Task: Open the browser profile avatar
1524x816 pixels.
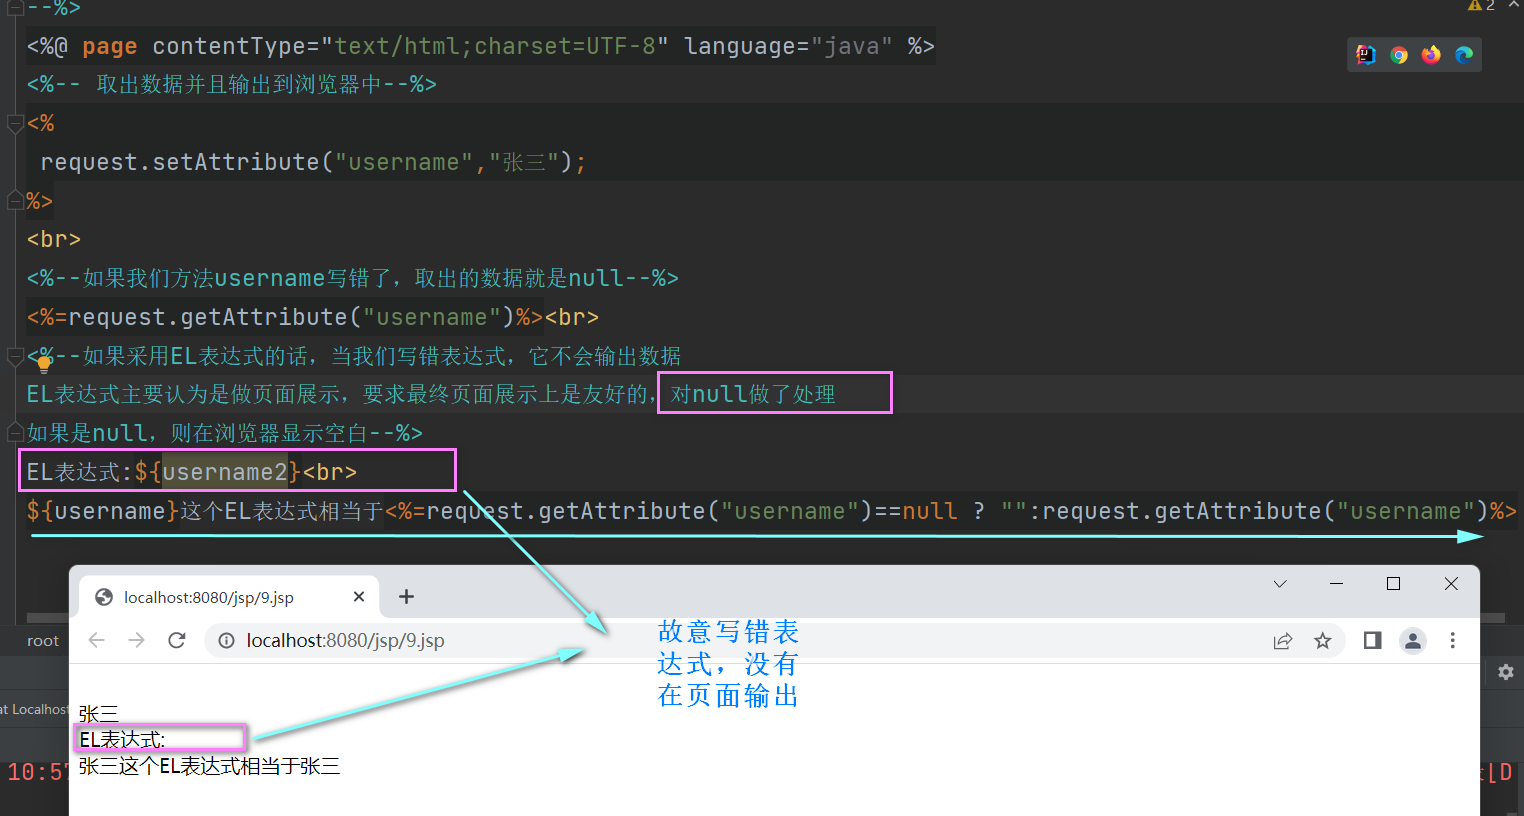Action: [x=1413, y=641]
